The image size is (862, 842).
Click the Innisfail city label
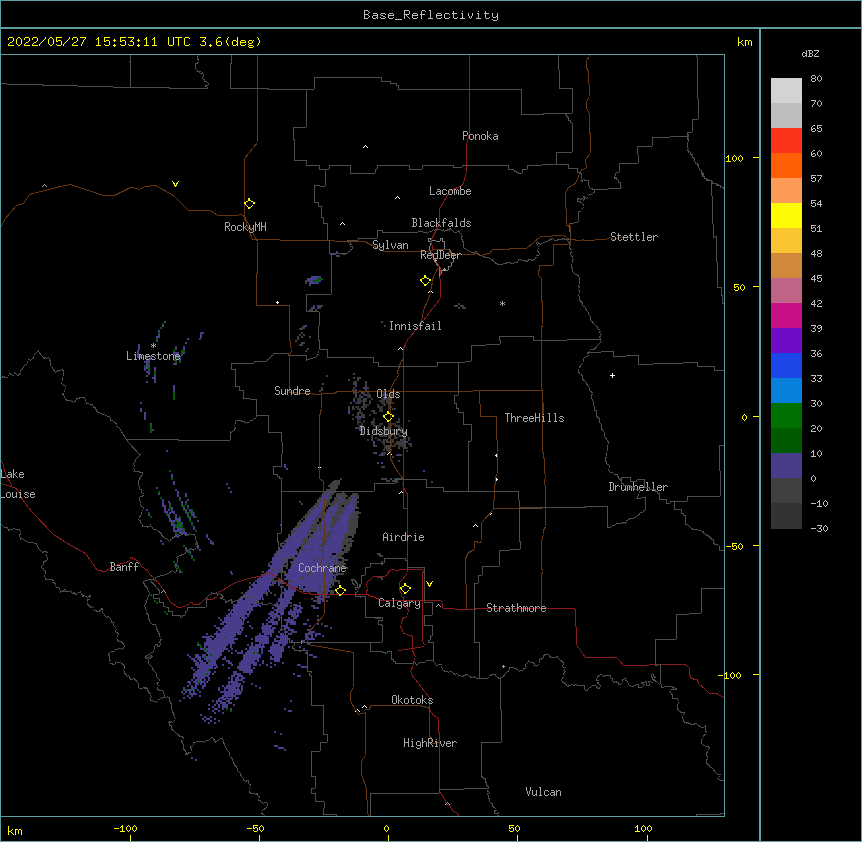click(x=415, y=326)
